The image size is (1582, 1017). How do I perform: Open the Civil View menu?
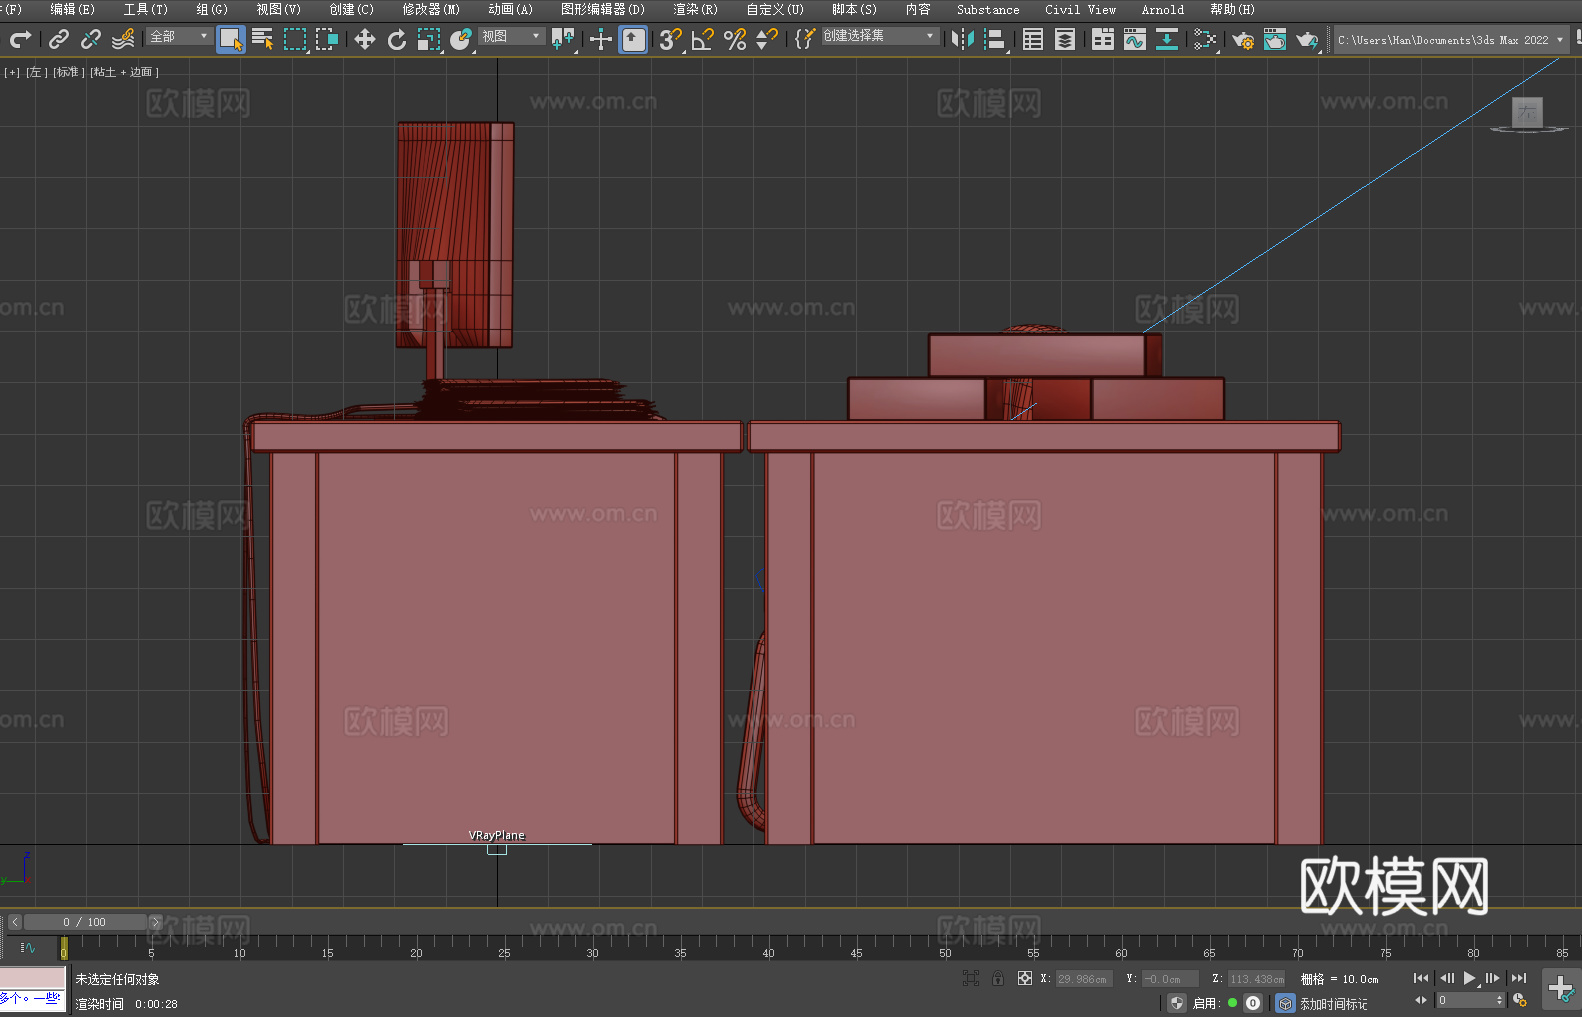coord(1080,9)
